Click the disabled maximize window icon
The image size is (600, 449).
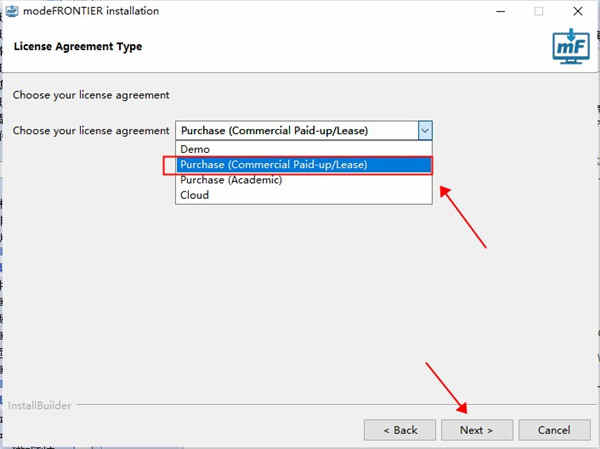coord(538,11)
